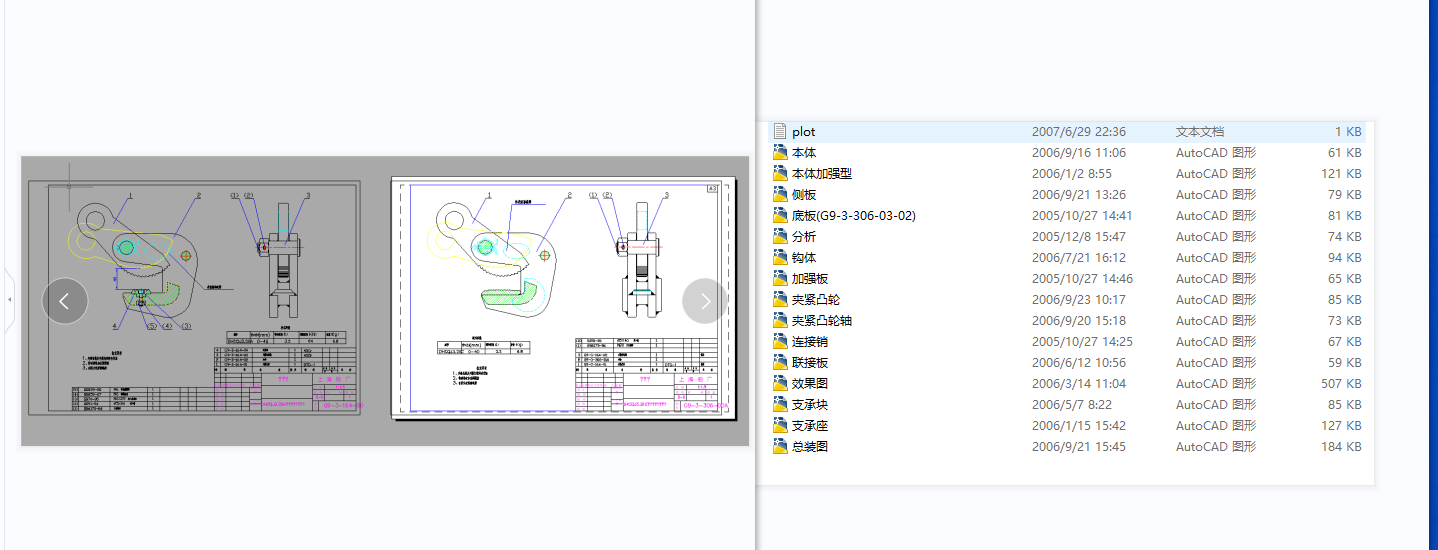1438x550 pixels.
Task: Click the date '2006/9/16 11:06'
Action: pos(1079,153)
